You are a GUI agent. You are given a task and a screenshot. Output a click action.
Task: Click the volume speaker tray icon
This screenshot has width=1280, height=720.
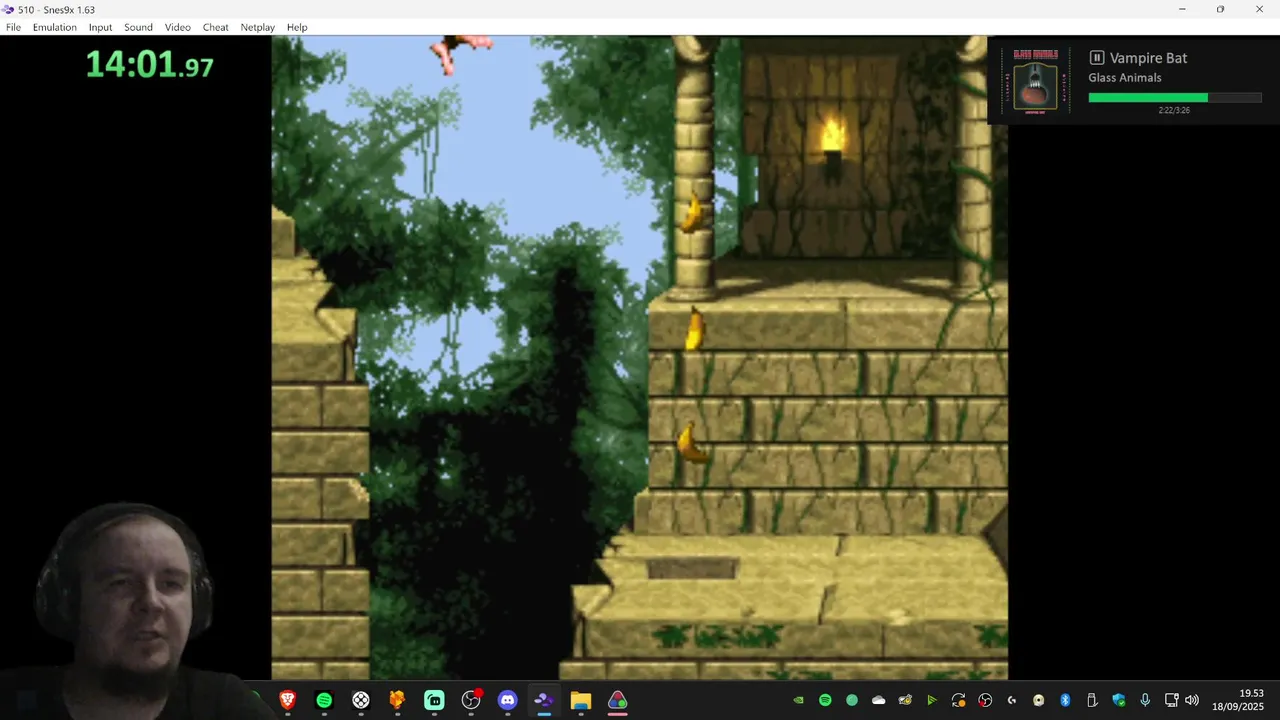tap(1192, 701)
